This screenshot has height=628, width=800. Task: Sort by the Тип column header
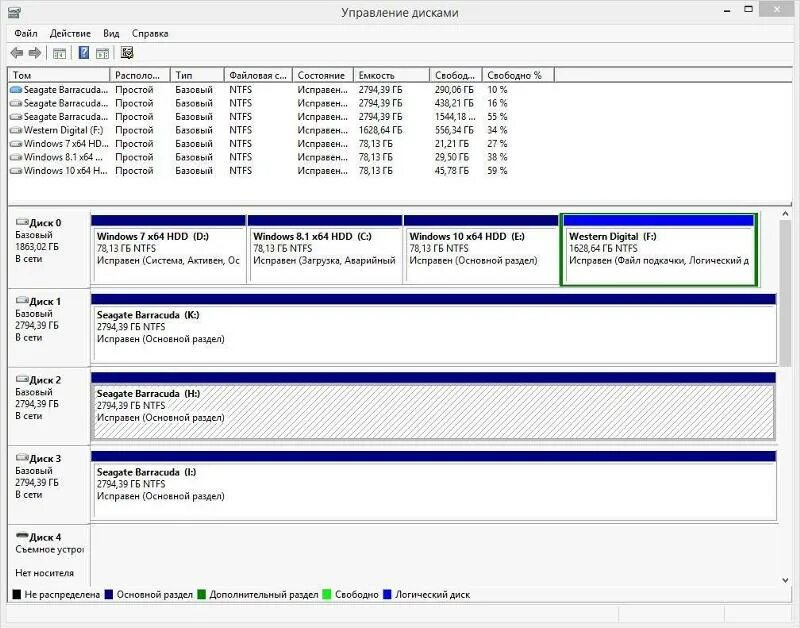[x=197, y=75]
